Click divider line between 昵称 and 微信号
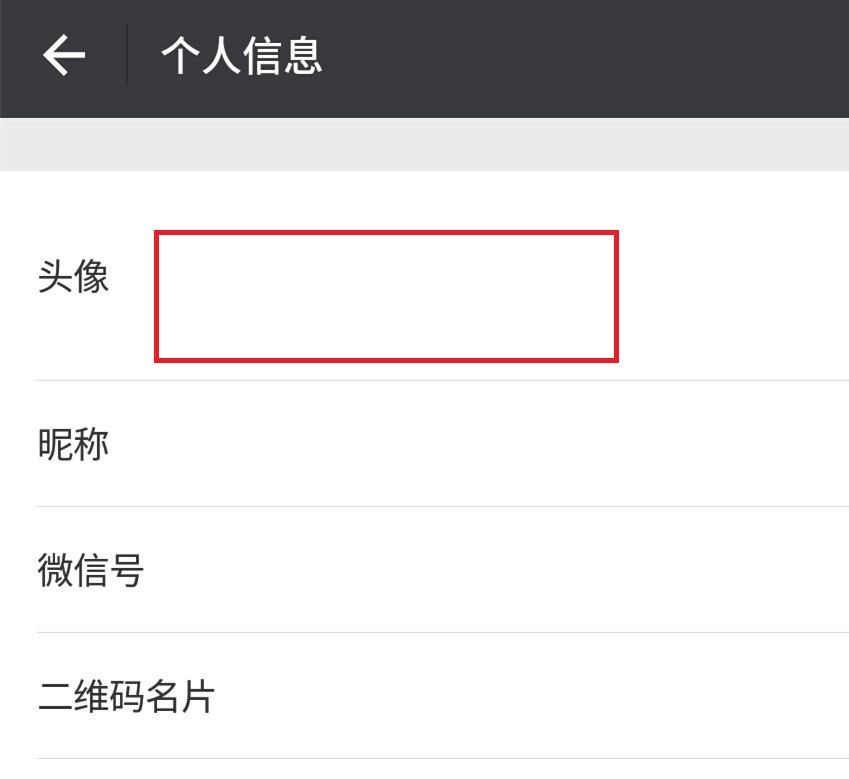 point(443,507)
